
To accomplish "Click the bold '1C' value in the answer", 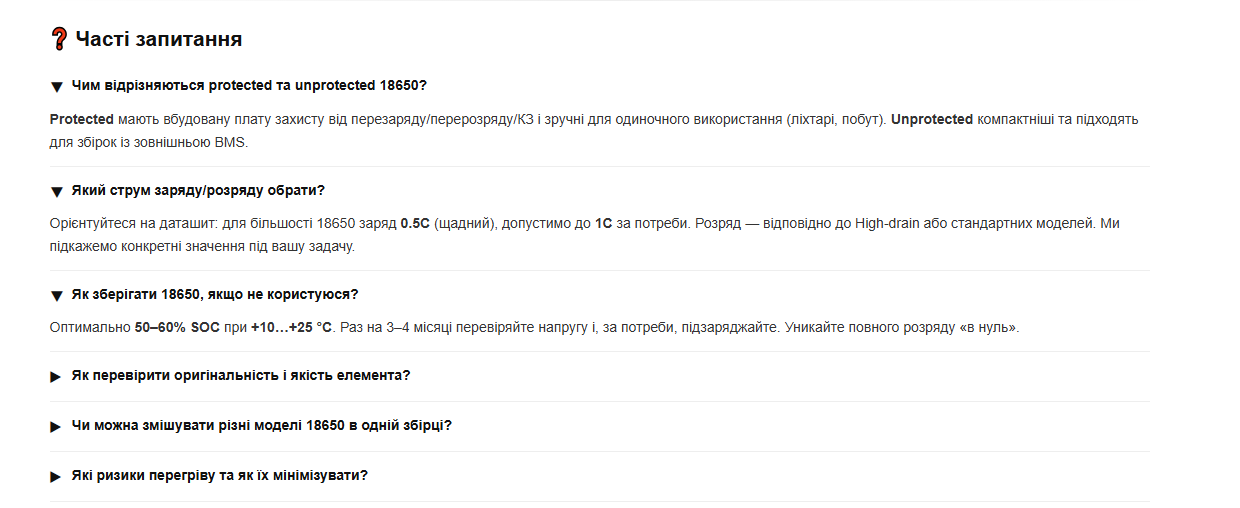I will tap(604, 224).
